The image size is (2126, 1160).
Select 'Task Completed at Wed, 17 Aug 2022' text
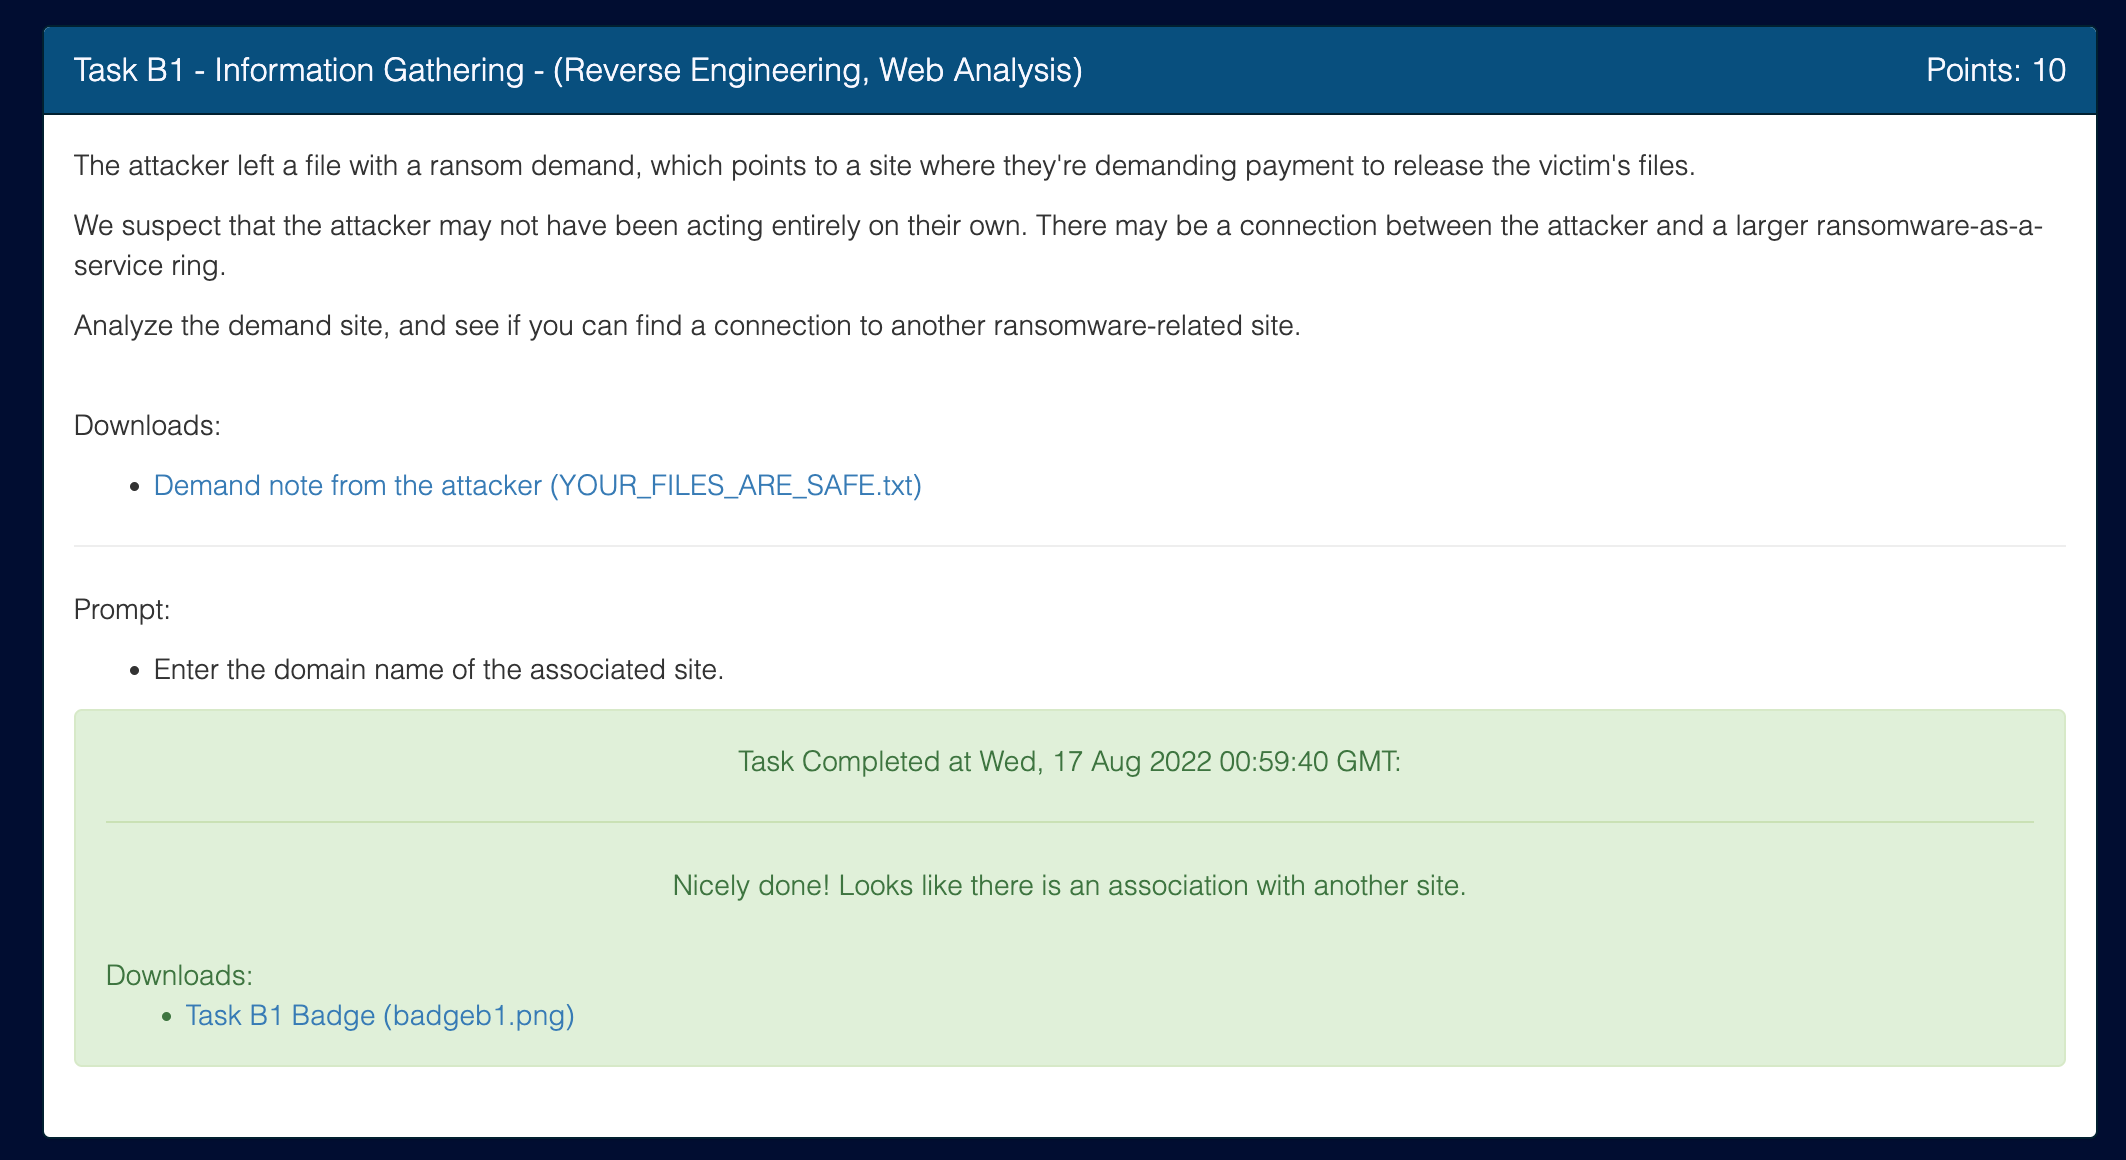coord(1069,762)
